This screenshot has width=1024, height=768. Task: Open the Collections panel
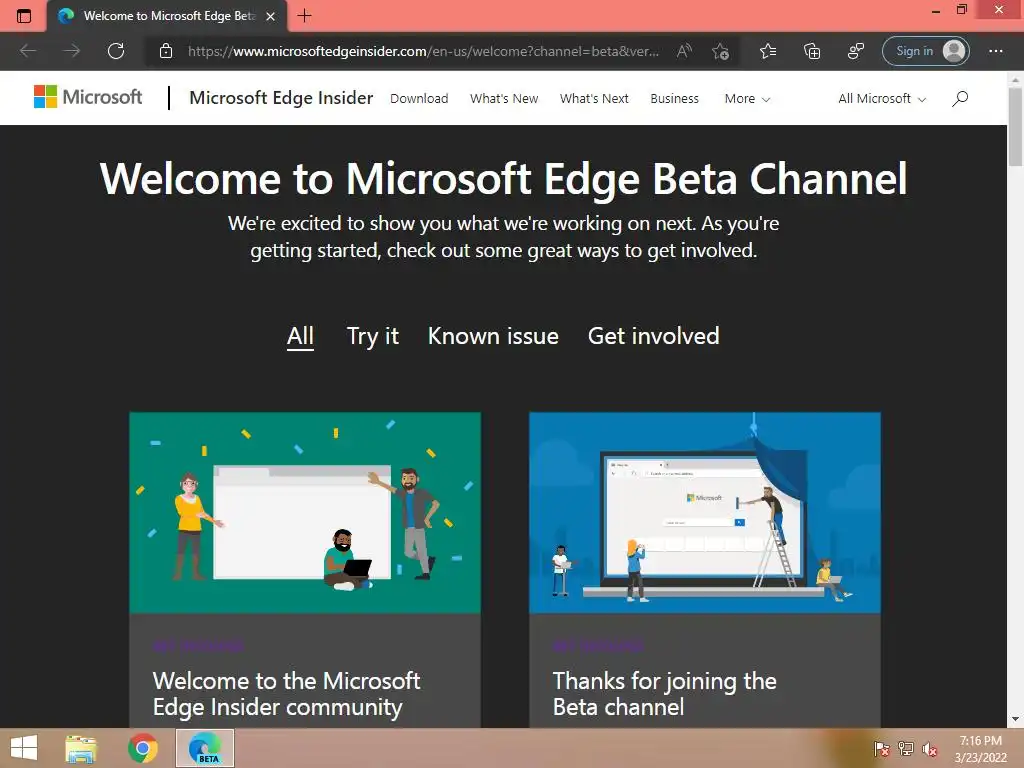pyautogui.click(x=812, y=51)
